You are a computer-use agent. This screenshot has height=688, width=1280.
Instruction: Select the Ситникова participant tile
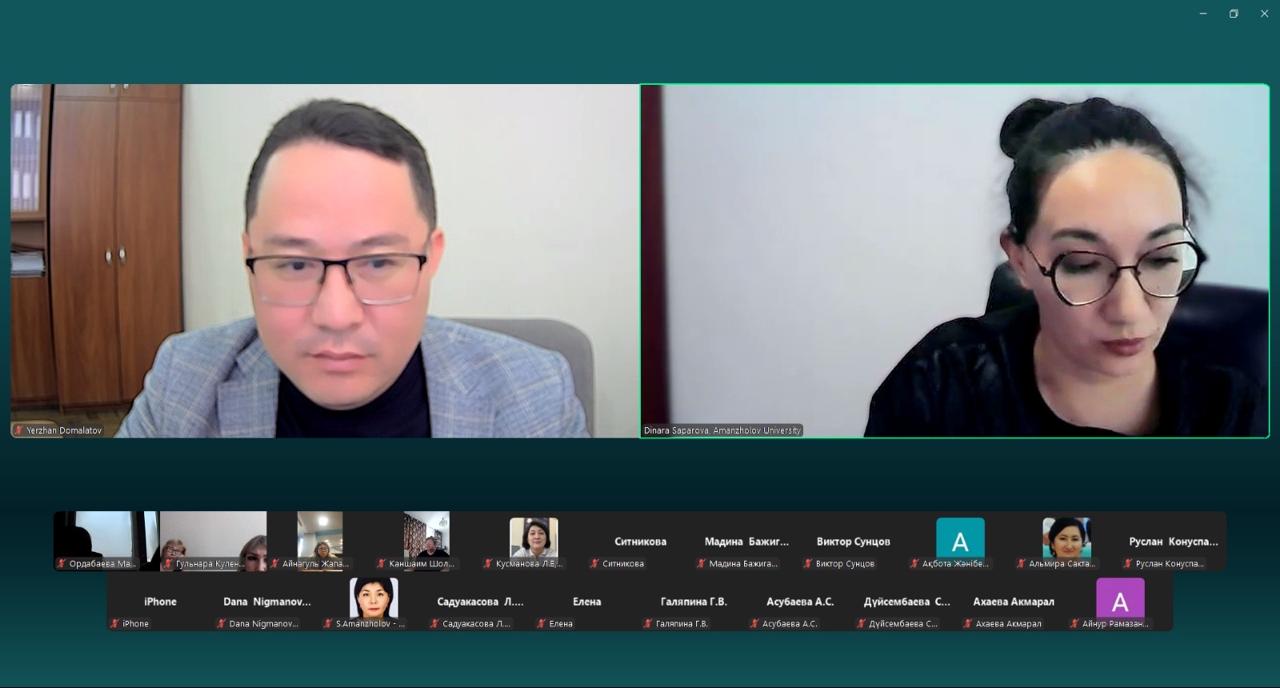coord(640,541)
